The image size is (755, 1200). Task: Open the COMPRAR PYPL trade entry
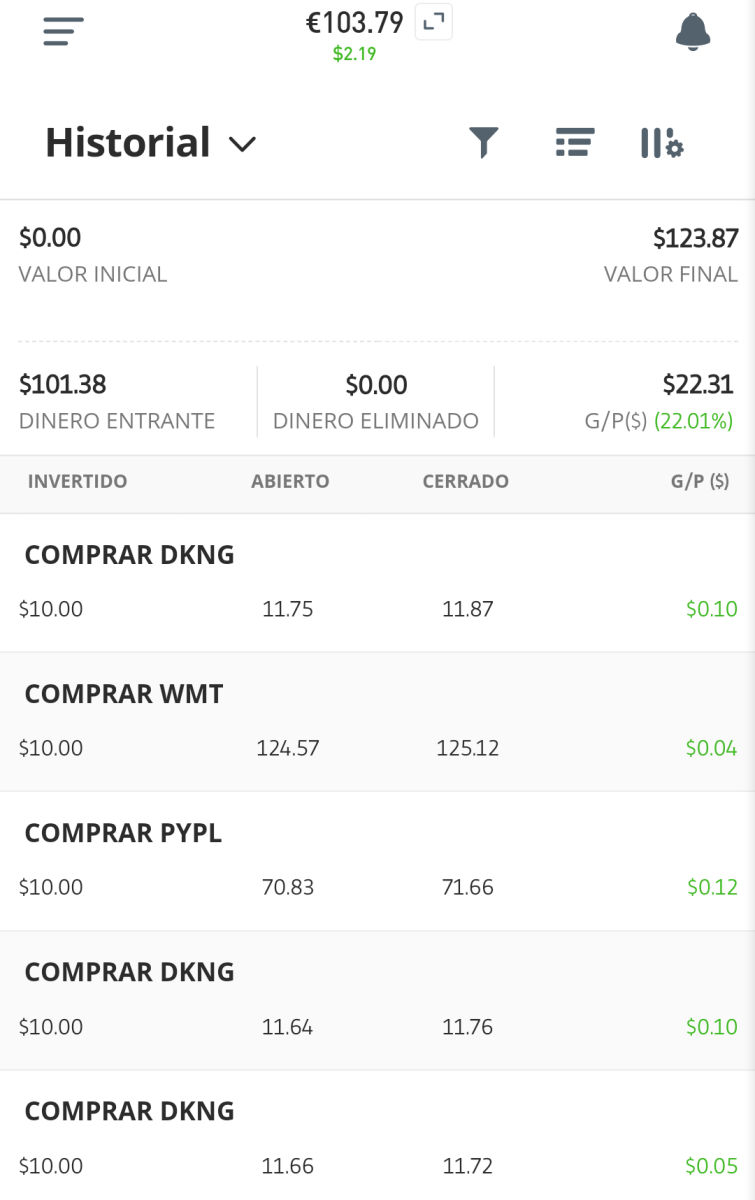[377, 861]
